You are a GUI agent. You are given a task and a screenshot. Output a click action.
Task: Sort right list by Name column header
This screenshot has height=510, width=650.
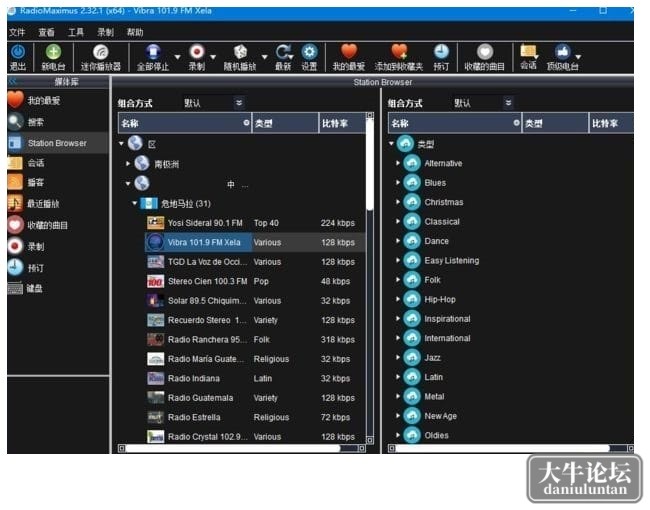click(455, 123)
